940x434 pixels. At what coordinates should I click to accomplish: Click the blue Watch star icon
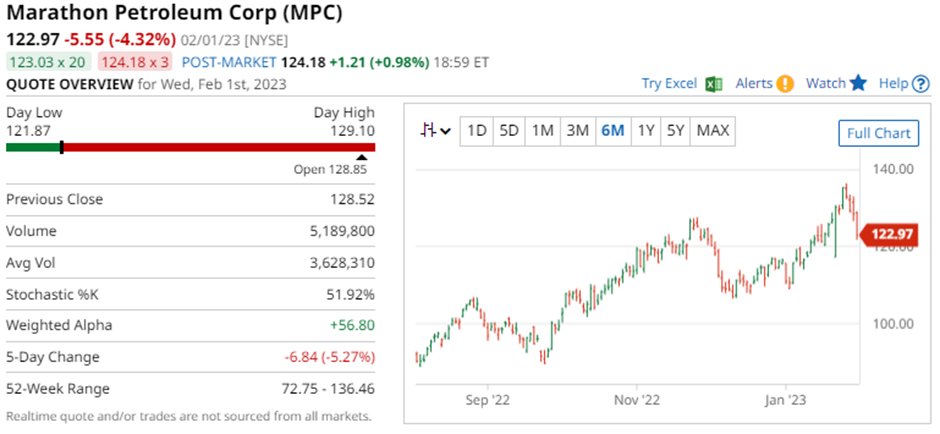[x=858, y=84]
